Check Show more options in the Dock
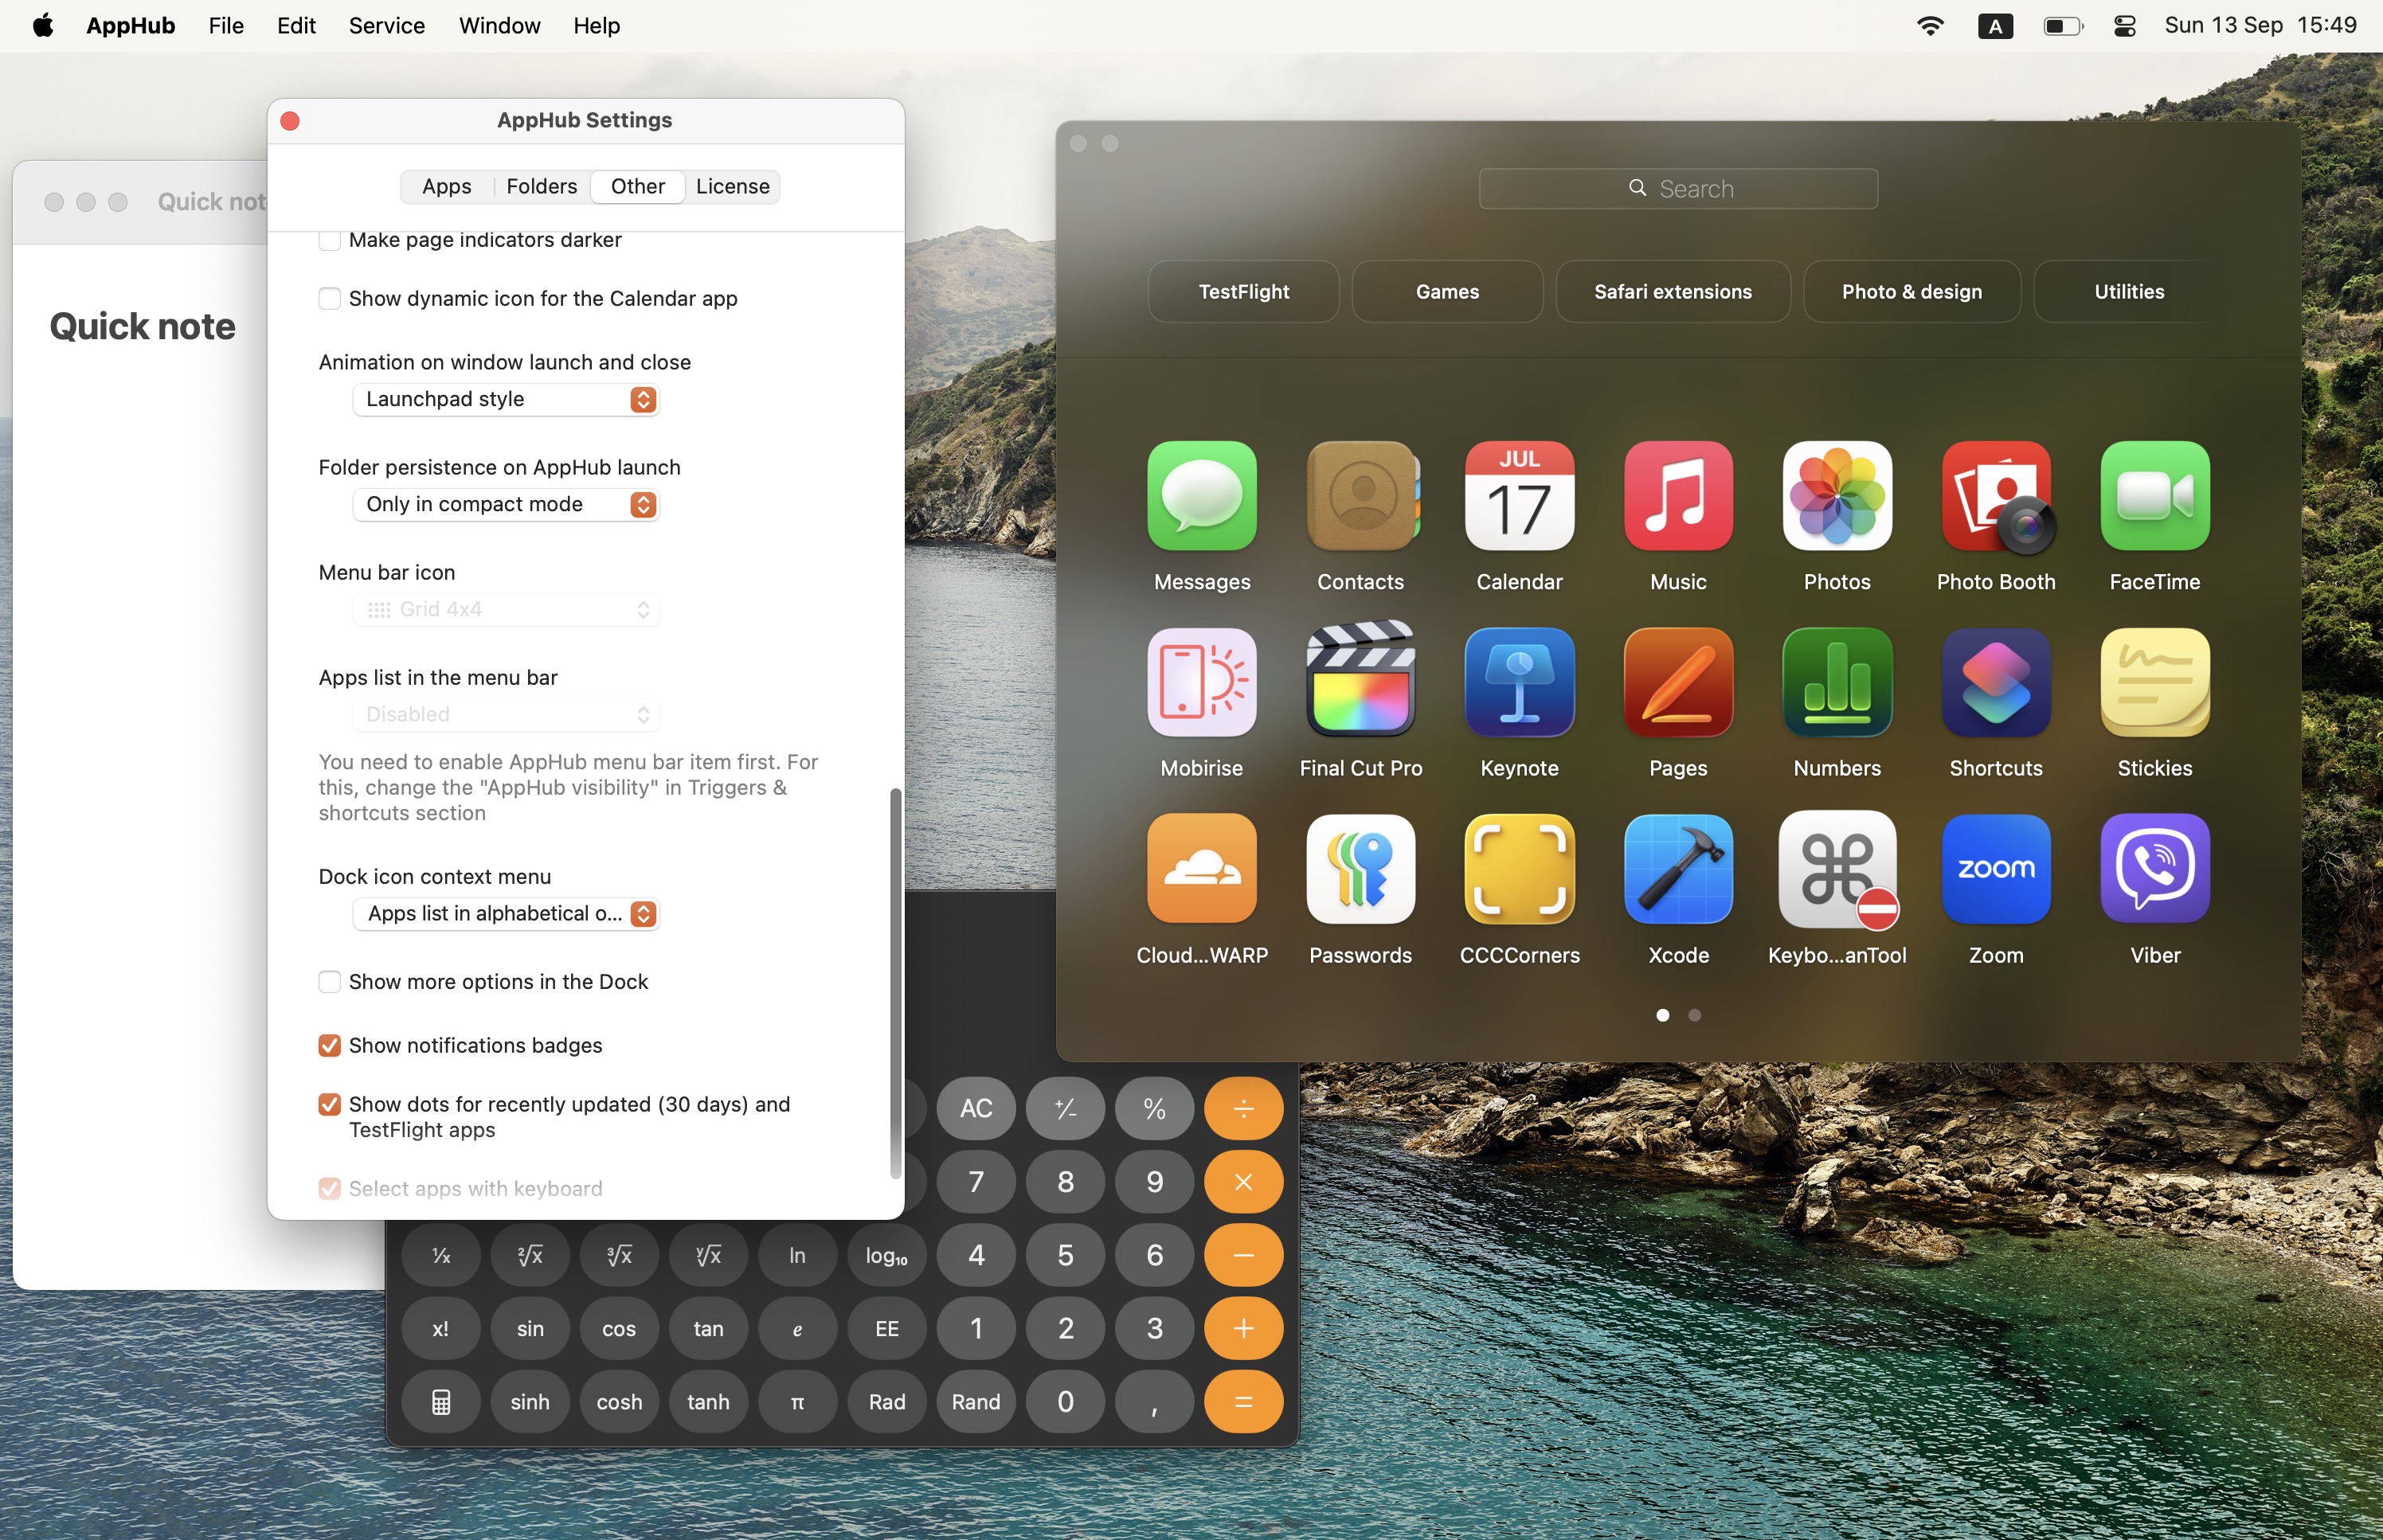2383x1540 pixels. 329,982
